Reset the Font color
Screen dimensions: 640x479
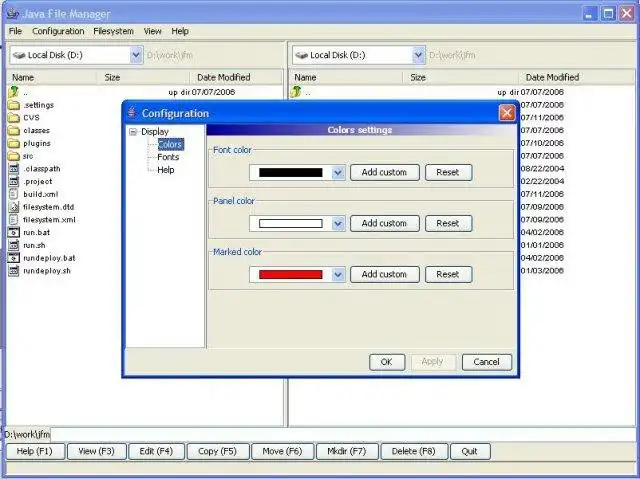pyautogui.click(x=448, y=173)
